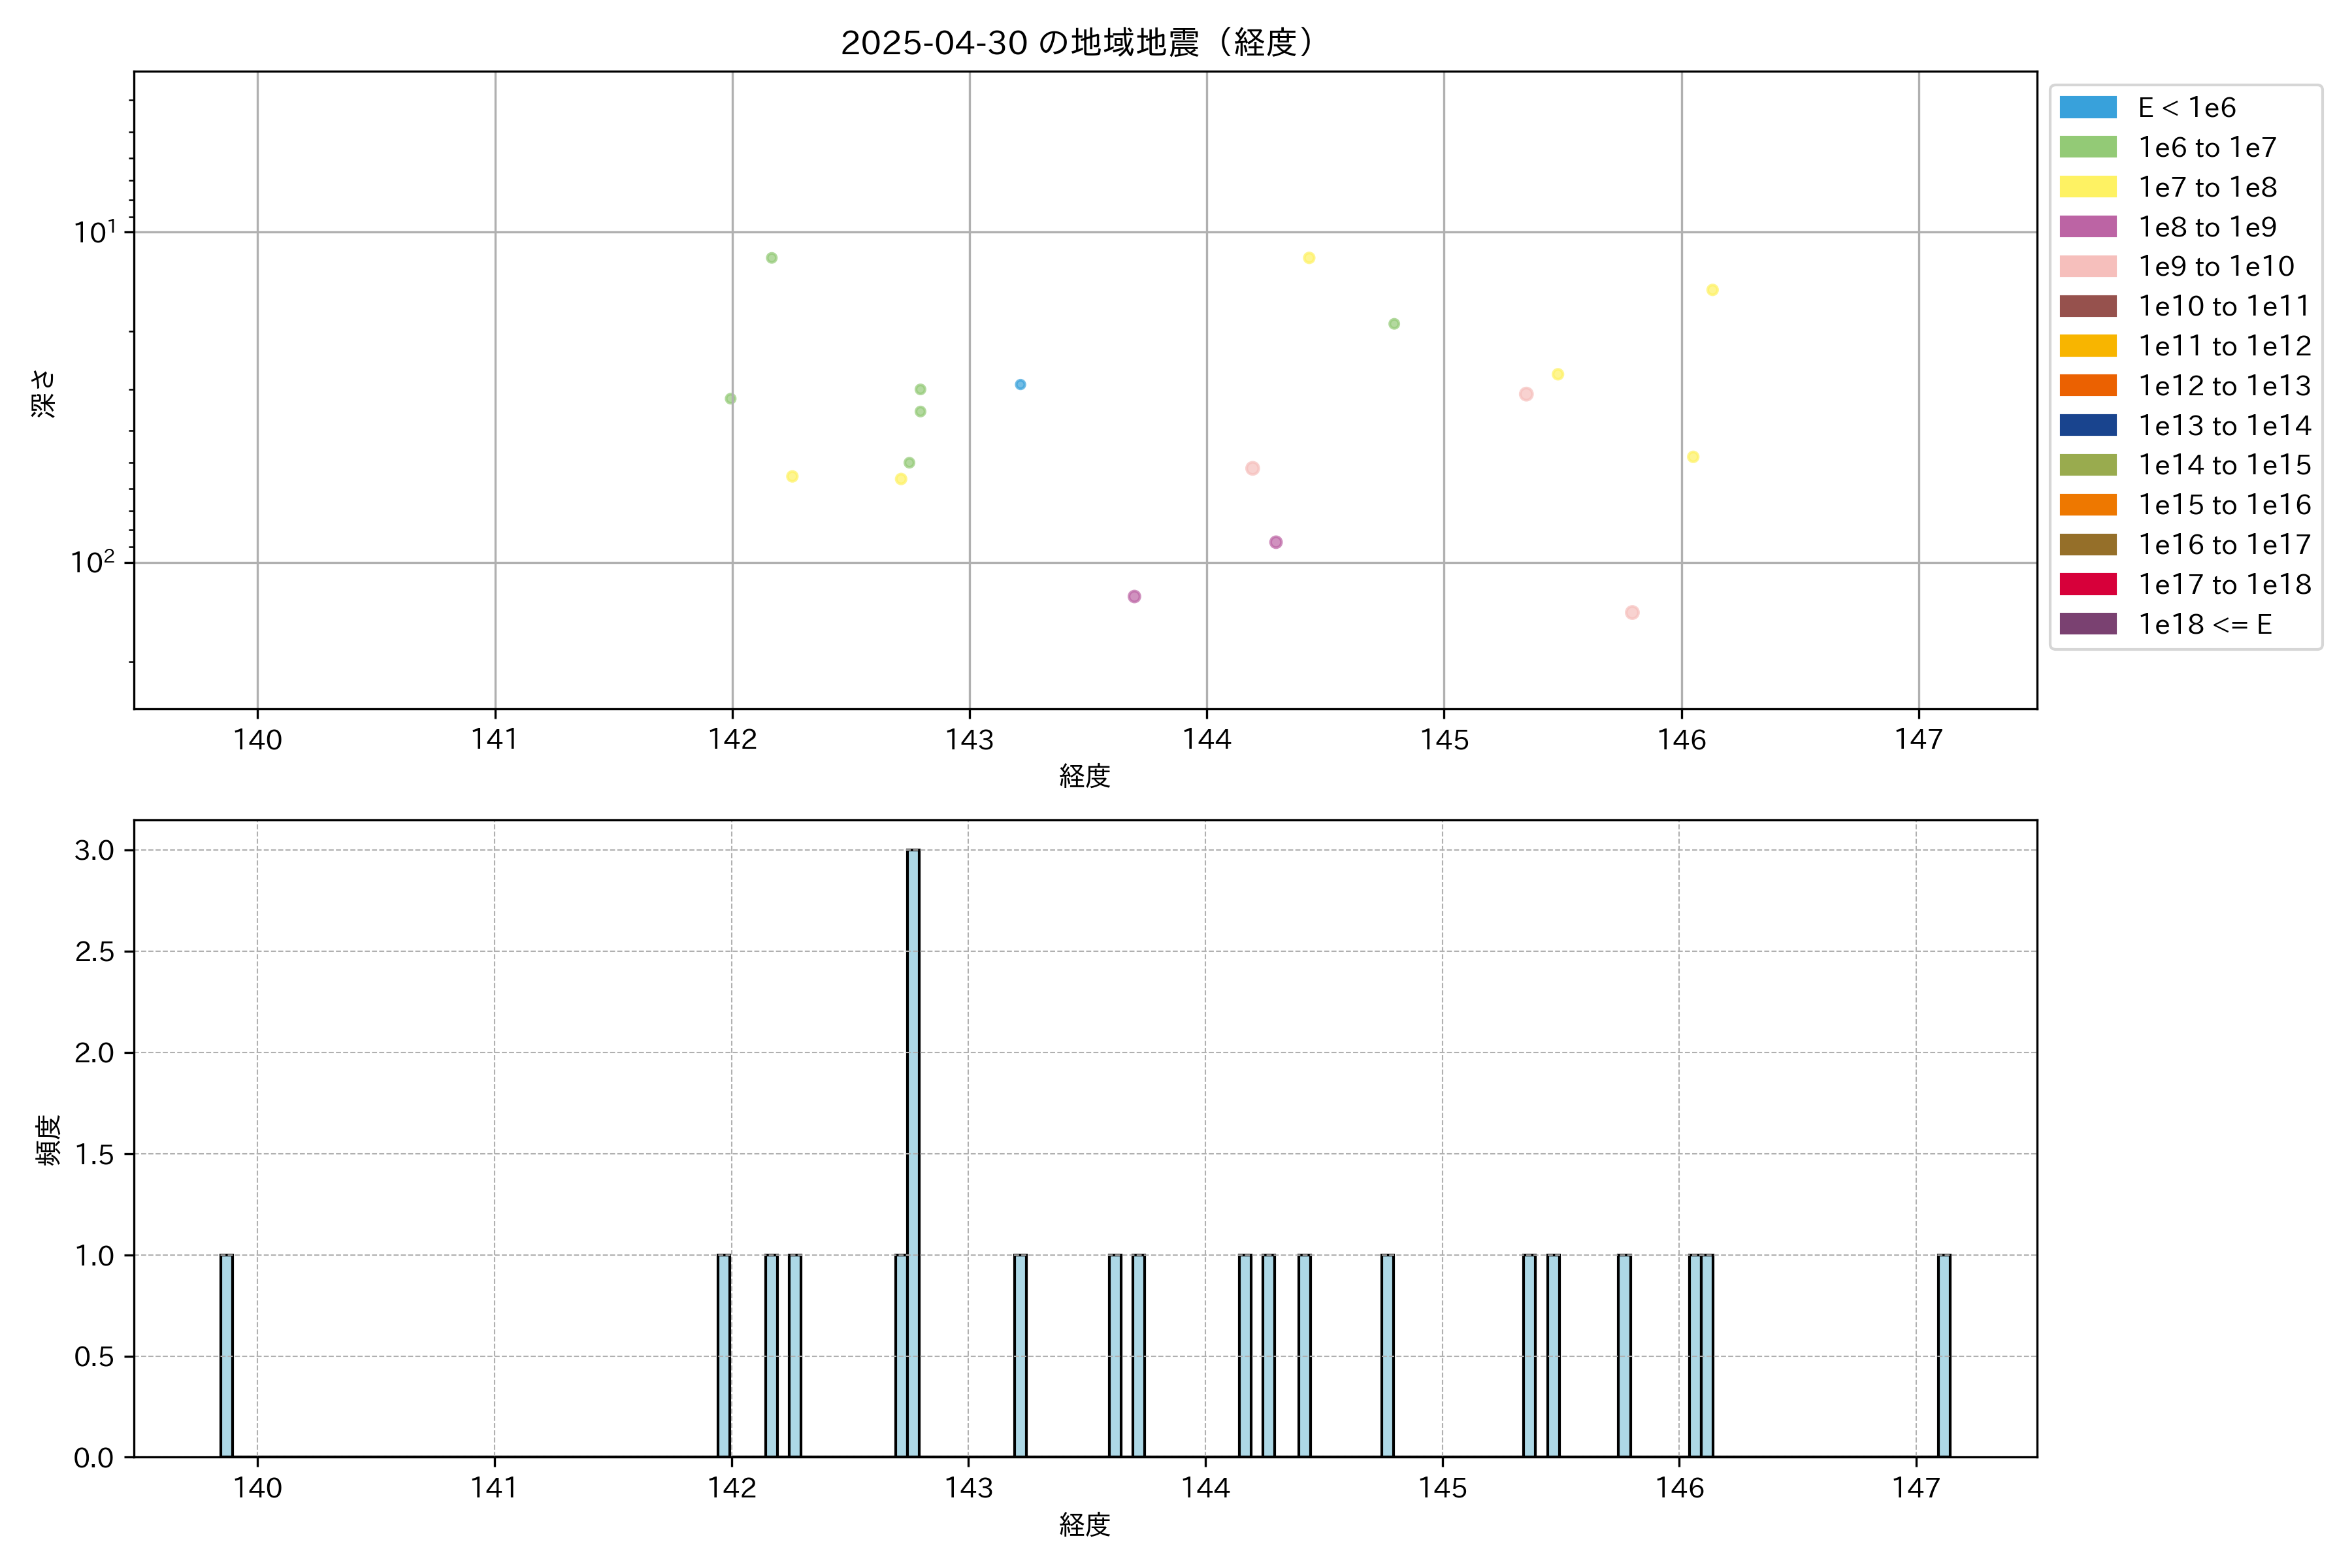Click the rightmost histogram bar near 147
Image resolution: width=2352 pixels, height=1568 pixels.
point(1943,1355)
